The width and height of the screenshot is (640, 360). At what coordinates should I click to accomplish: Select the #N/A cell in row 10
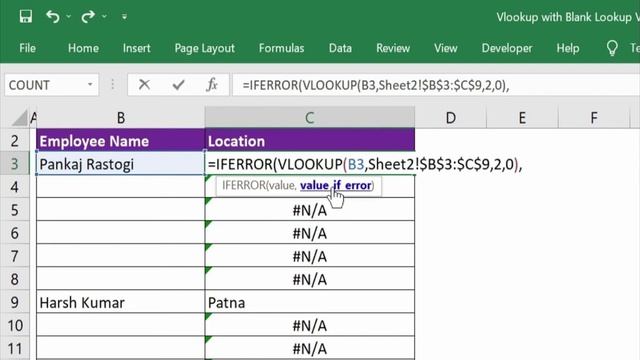[310, 325]
